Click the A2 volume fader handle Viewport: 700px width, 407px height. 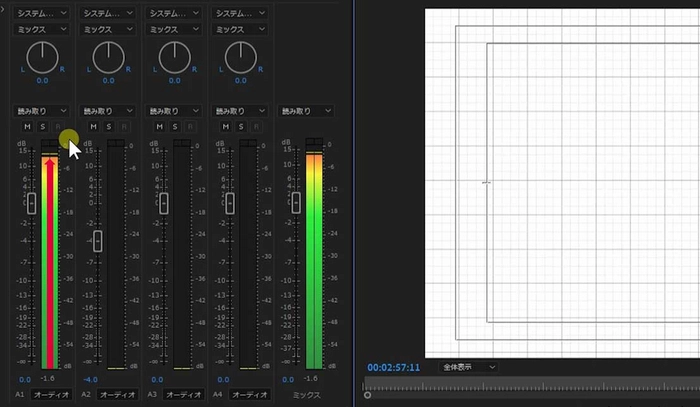point(98,241)
